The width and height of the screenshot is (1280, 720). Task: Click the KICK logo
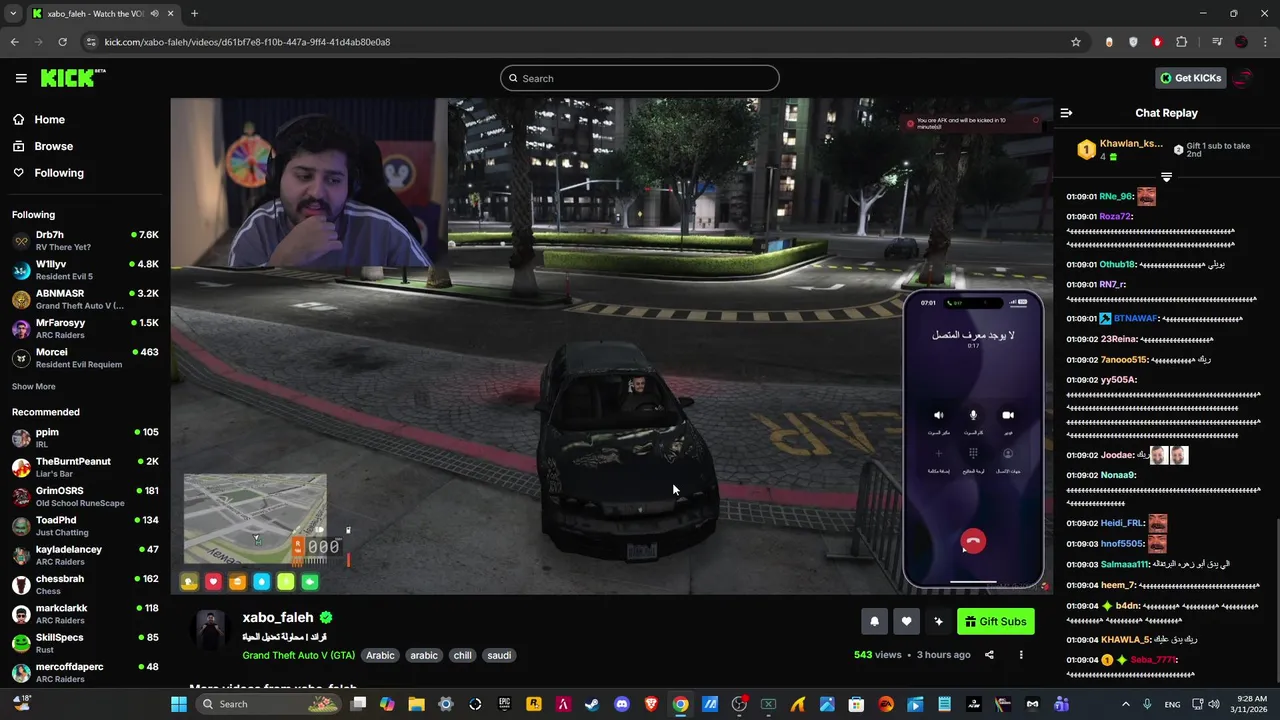click(x=72, y=78)
